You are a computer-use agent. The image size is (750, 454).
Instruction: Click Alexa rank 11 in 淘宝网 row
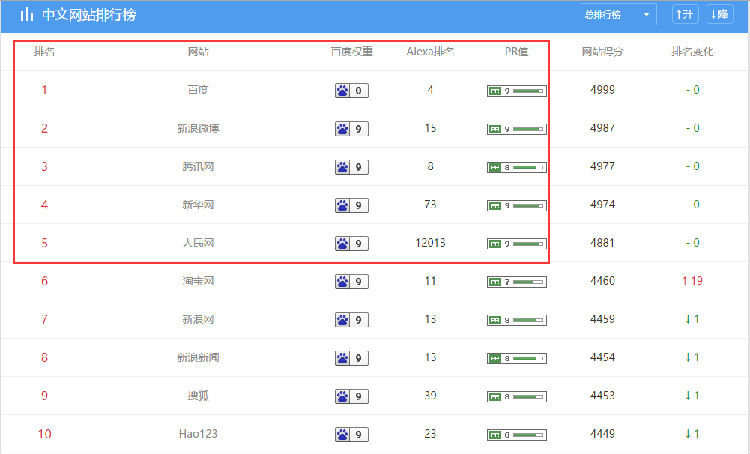pyautogui.click(x=430, y=281)
